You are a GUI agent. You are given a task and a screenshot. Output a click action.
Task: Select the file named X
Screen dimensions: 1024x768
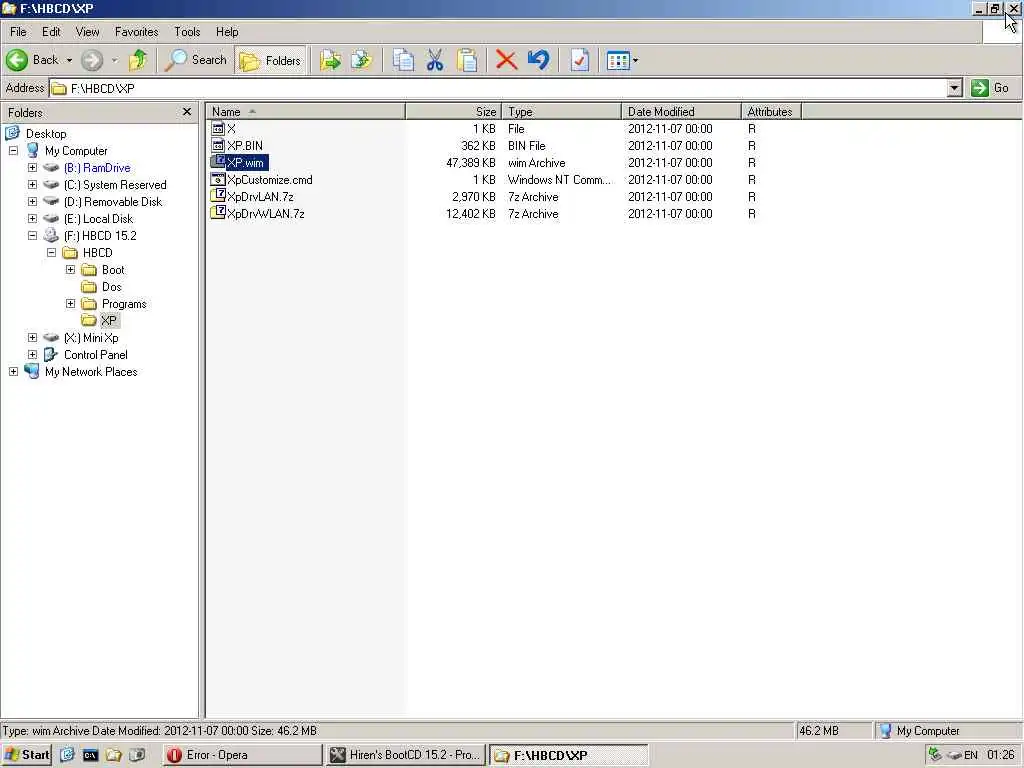pyautogui.click(x=231, y=129)
